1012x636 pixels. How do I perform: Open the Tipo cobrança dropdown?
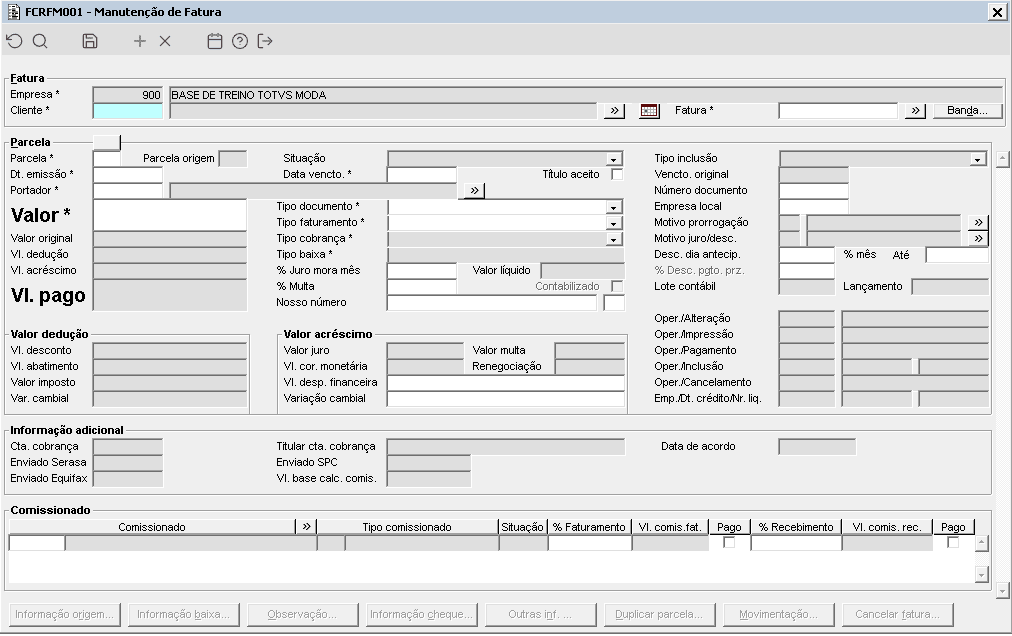613,240
